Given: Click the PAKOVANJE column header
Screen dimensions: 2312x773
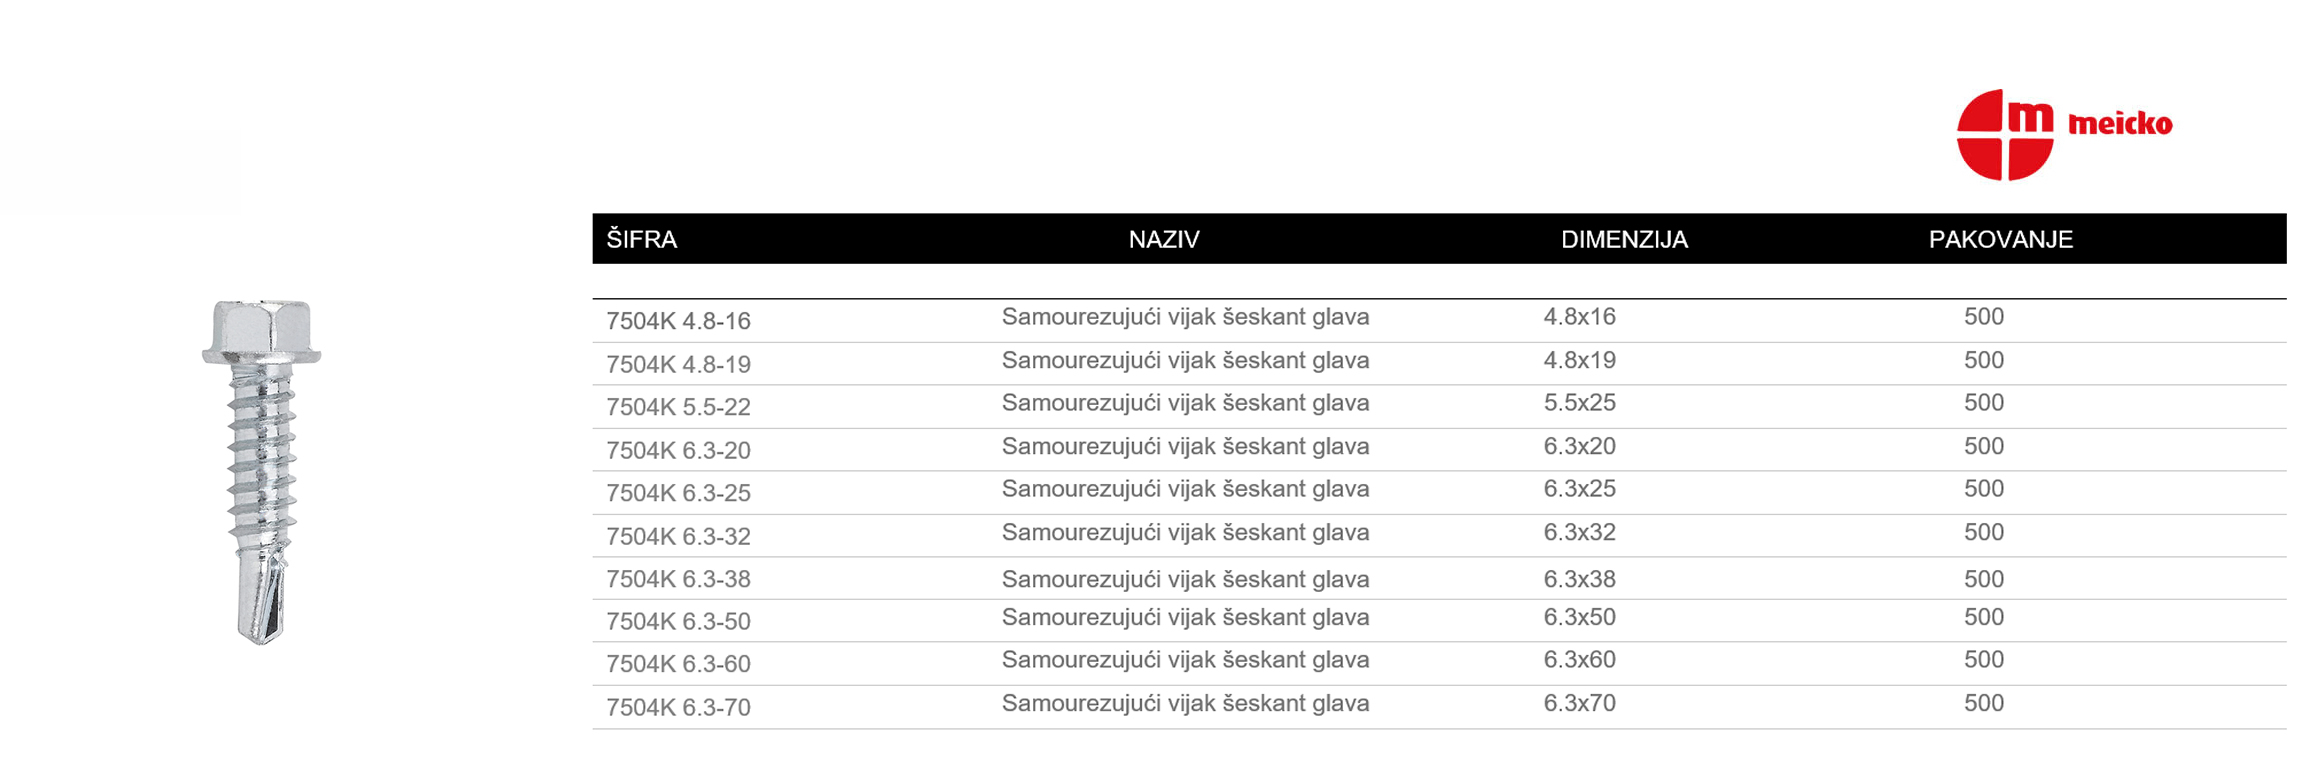Looking at the screenshot, I should coord(2000,239).
